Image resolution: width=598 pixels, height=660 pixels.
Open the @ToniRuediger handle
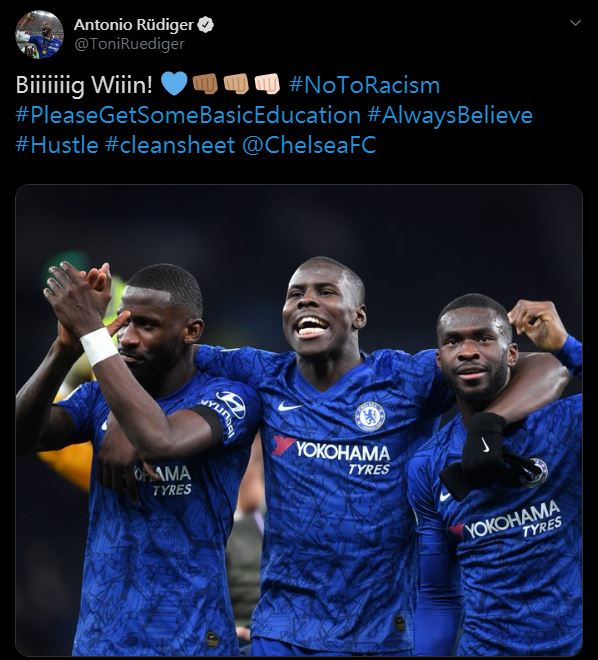click(129, 44)
